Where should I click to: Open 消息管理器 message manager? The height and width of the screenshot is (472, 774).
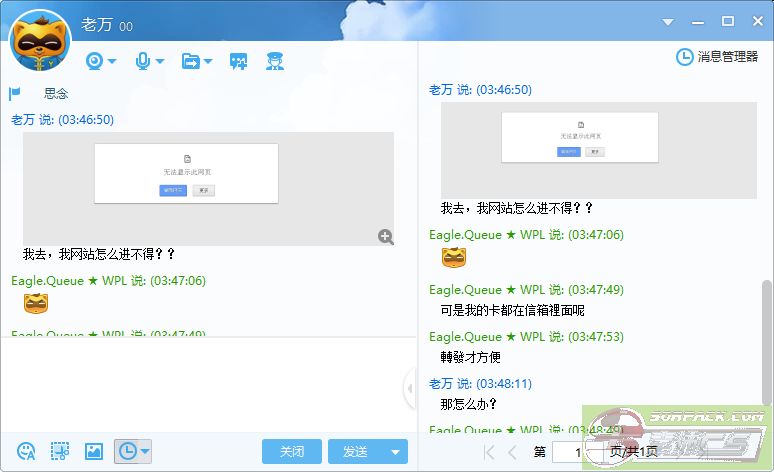point(728,57)
